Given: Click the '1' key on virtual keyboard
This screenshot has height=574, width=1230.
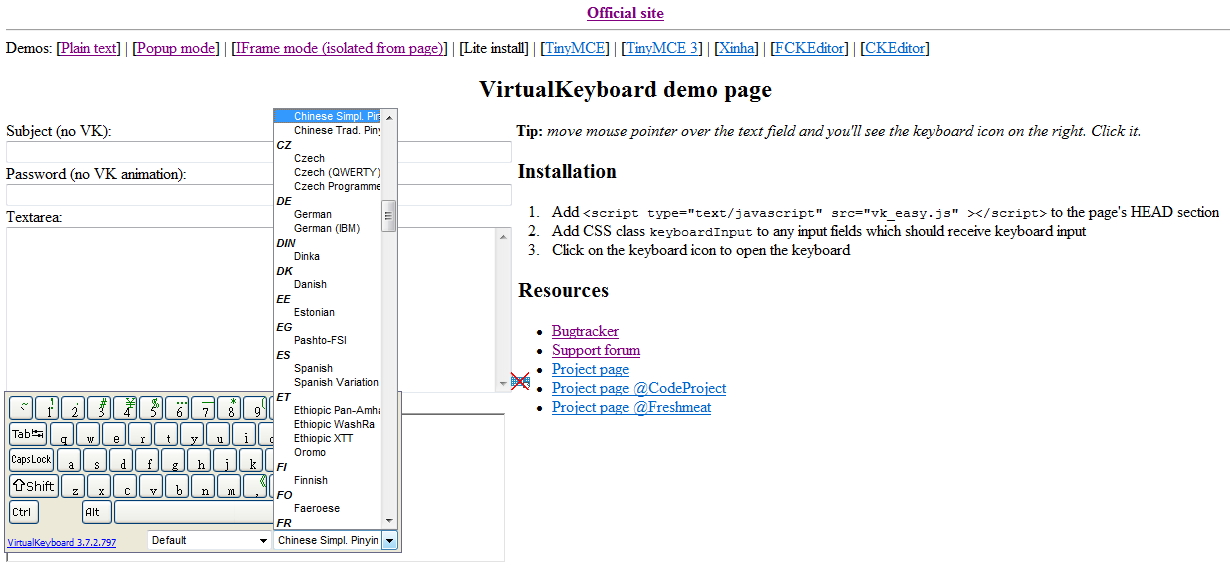Looking at the screenshot, I should tap(47, 408).
